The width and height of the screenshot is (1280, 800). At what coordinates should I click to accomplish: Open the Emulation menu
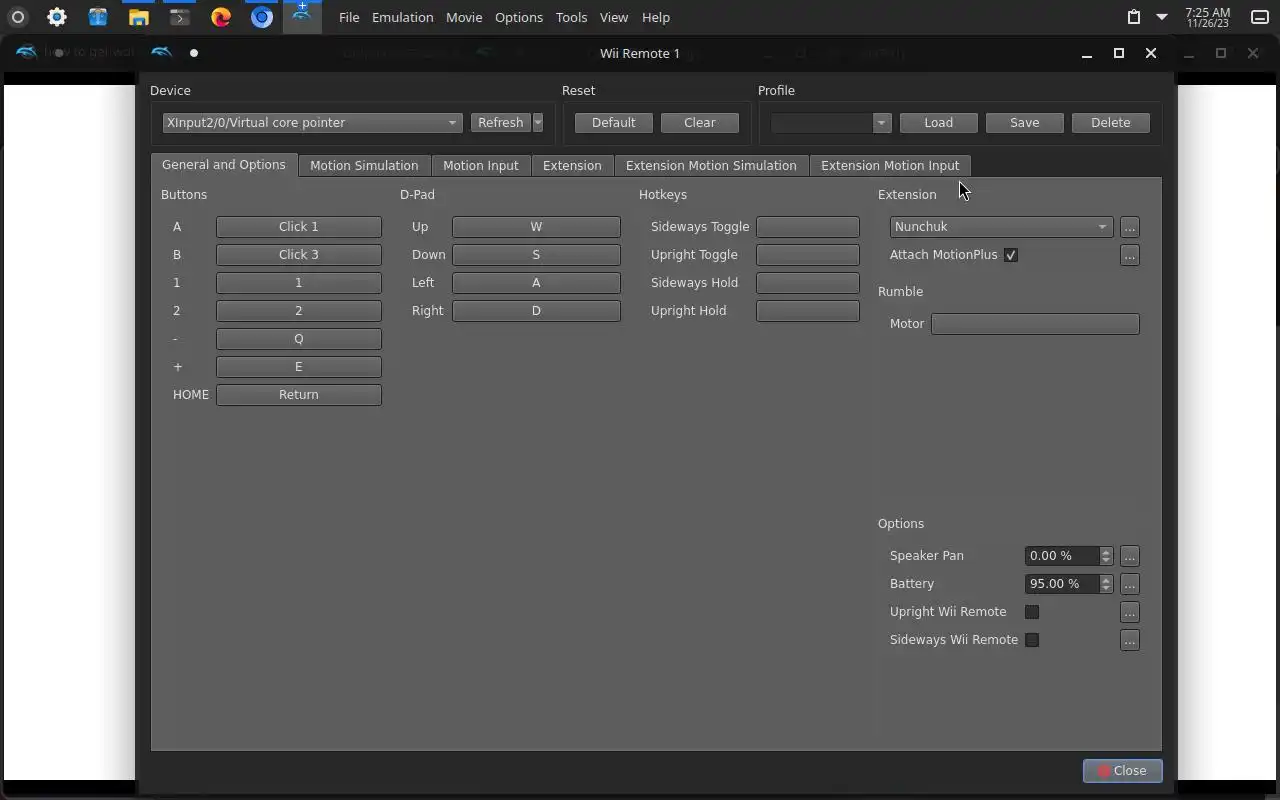(403, 17)
